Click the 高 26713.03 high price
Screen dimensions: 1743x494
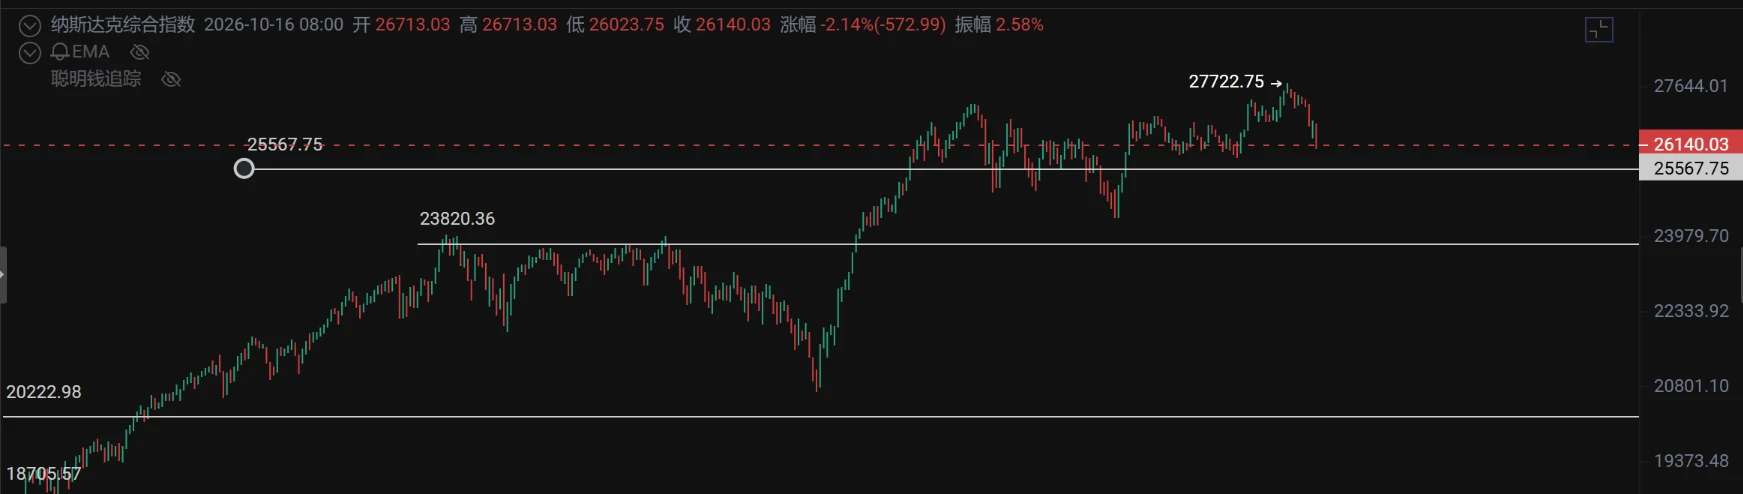(x=508, y=25)
